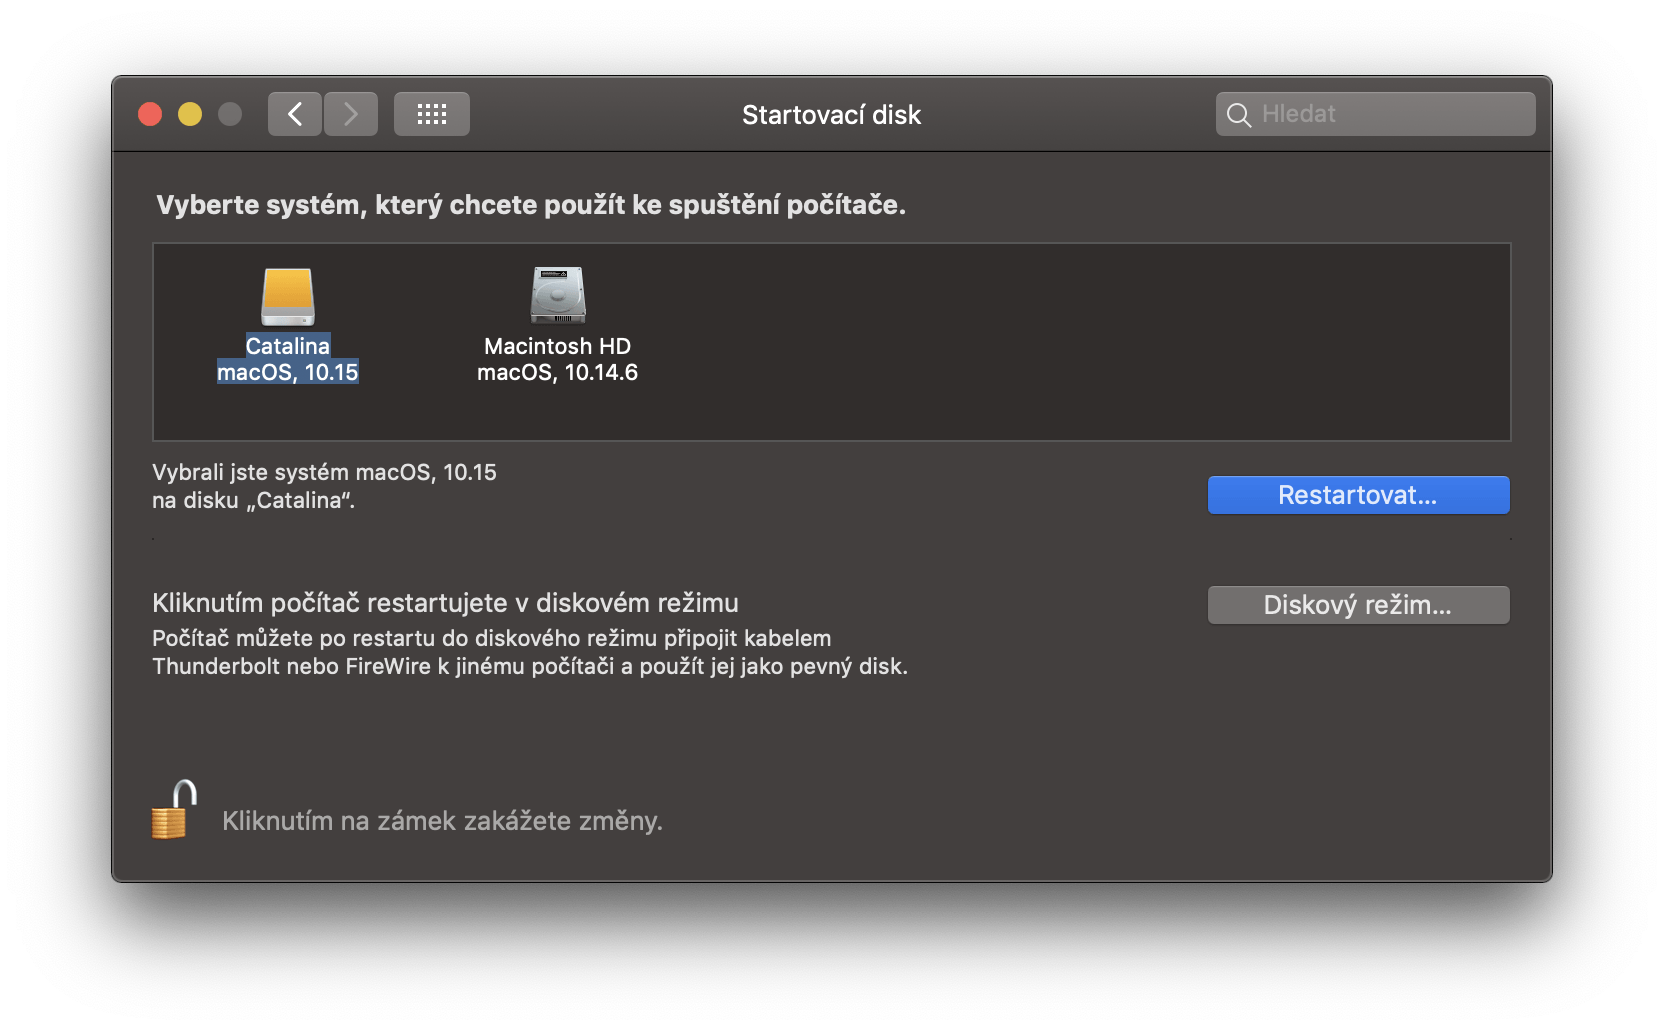The width and height of the screenshot is (1664, 1030).
Task: Click the "Vybrali jste systém macOS, 10.15" text
Action: click(324, 472)
